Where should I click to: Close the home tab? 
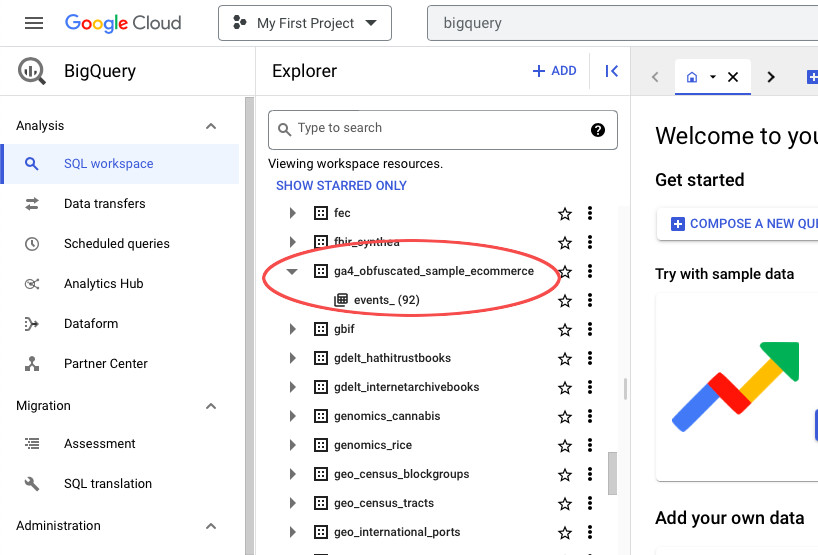tap(733, 77)
